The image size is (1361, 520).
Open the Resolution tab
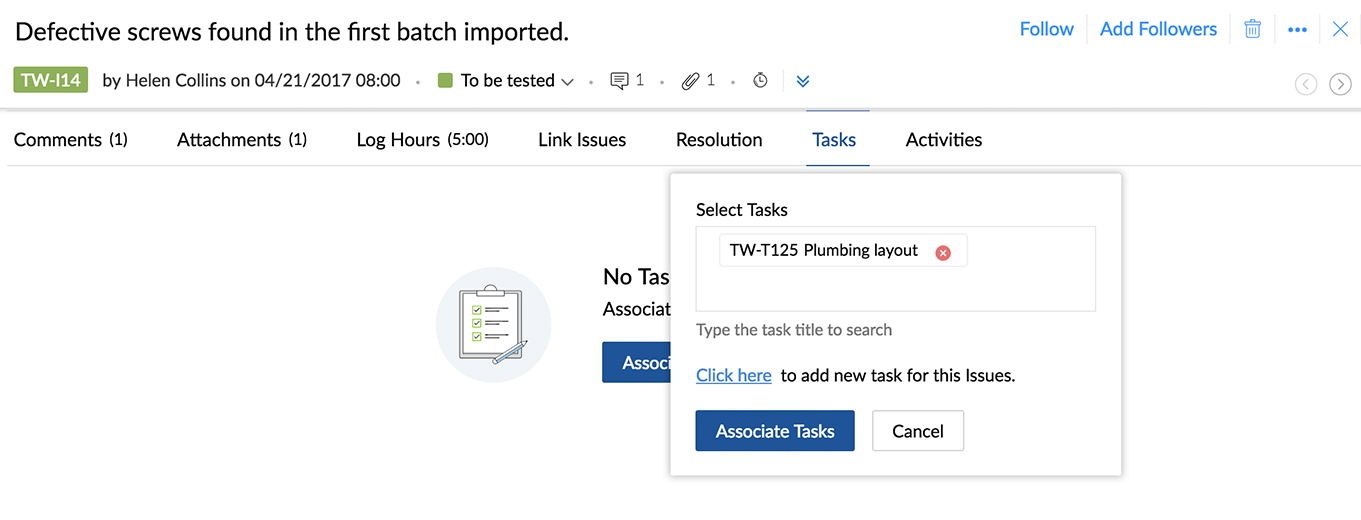pyautogui.click(x=719, y=140)
